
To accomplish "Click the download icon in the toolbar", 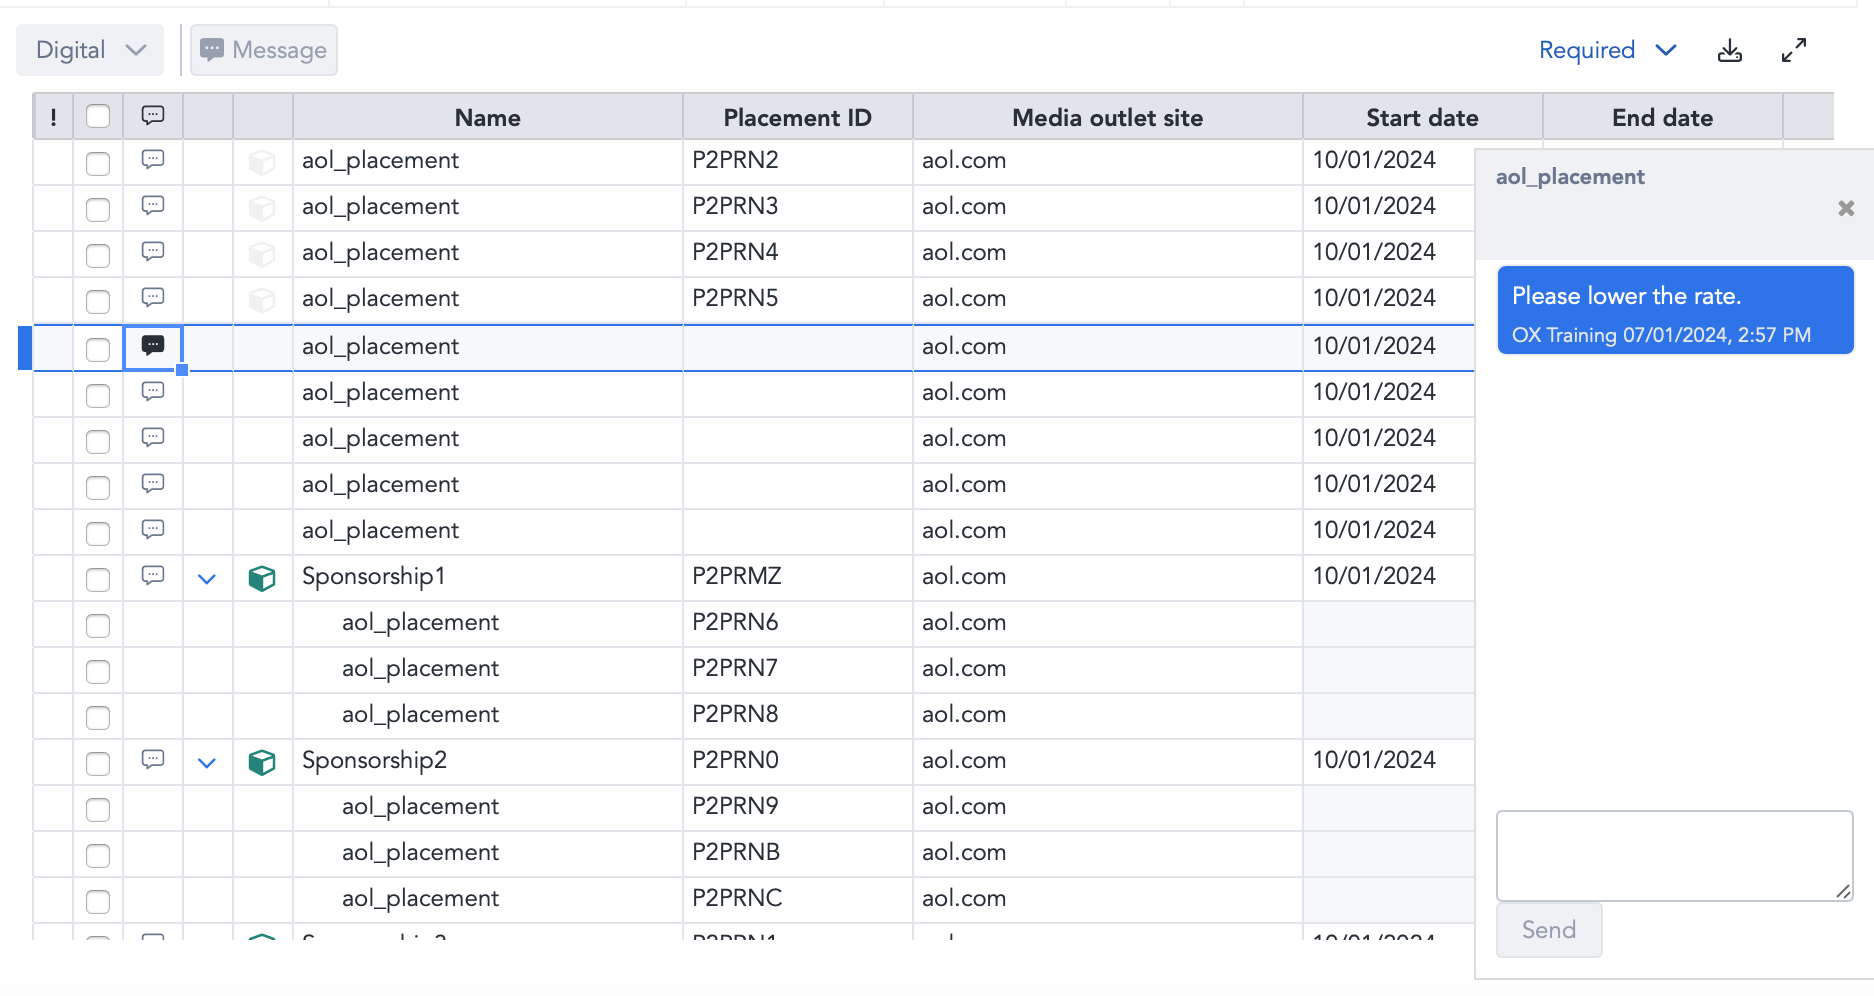I will pos(1729,51).
